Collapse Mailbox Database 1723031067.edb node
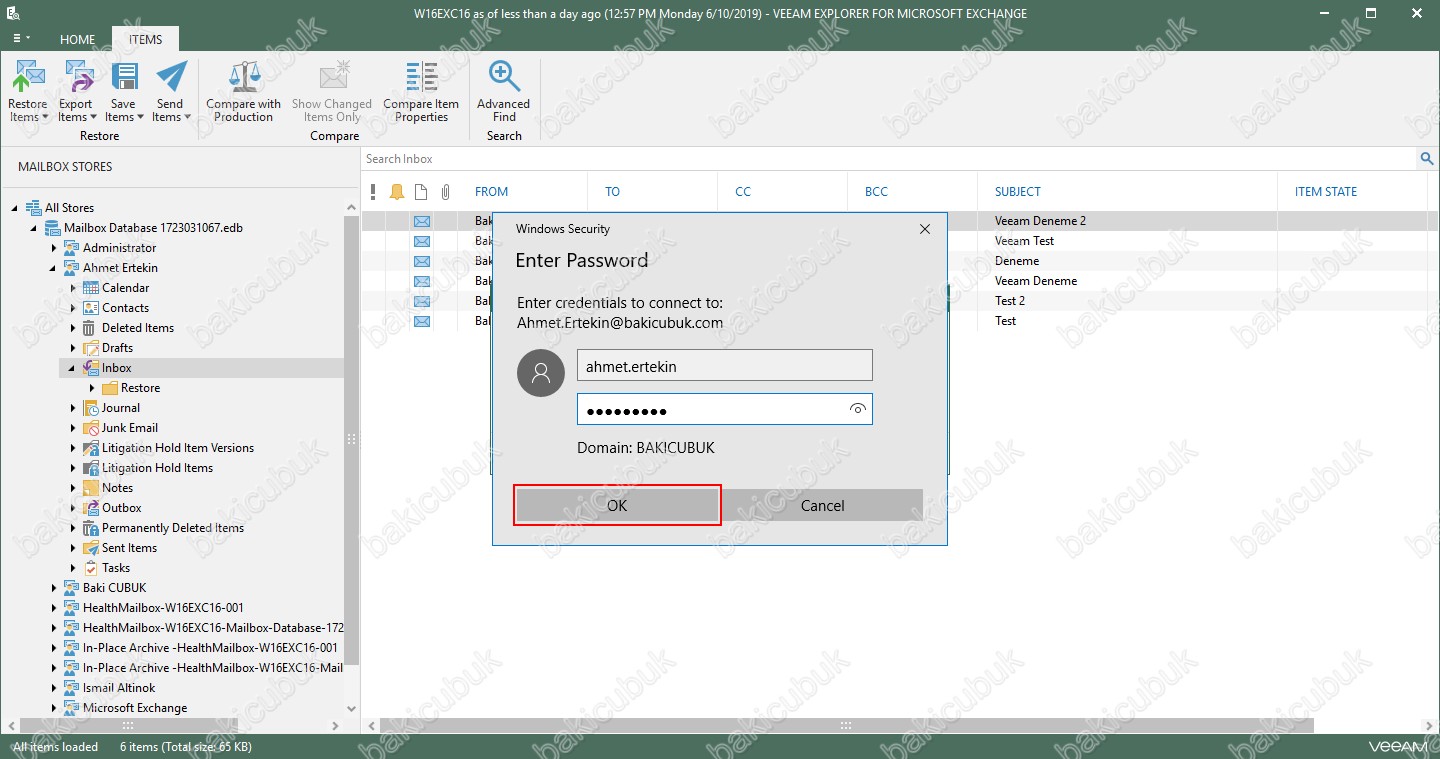1440x759 pixels. (x=34, y=228)
